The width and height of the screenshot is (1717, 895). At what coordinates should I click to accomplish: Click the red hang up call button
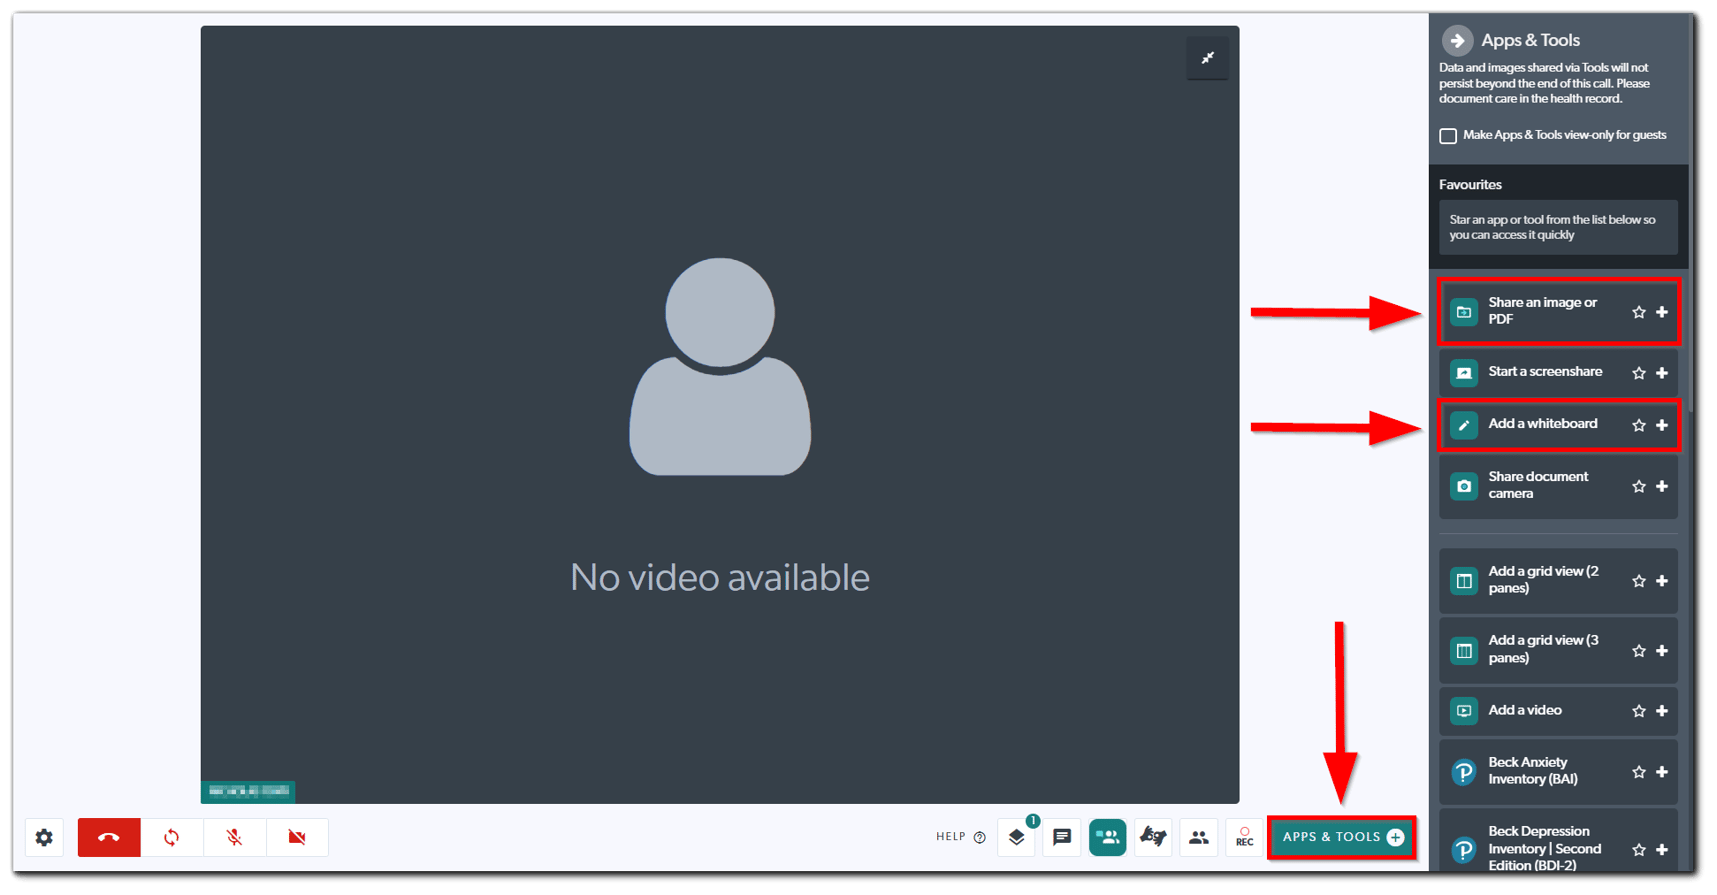click(x=109, y=837)
